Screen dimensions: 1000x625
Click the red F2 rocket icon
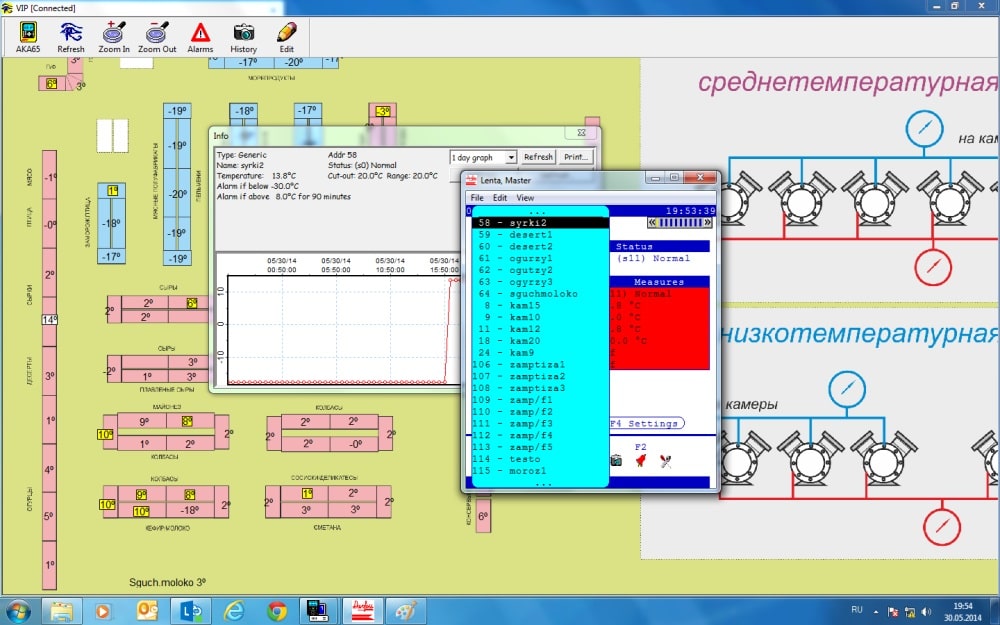coord(641,460)
